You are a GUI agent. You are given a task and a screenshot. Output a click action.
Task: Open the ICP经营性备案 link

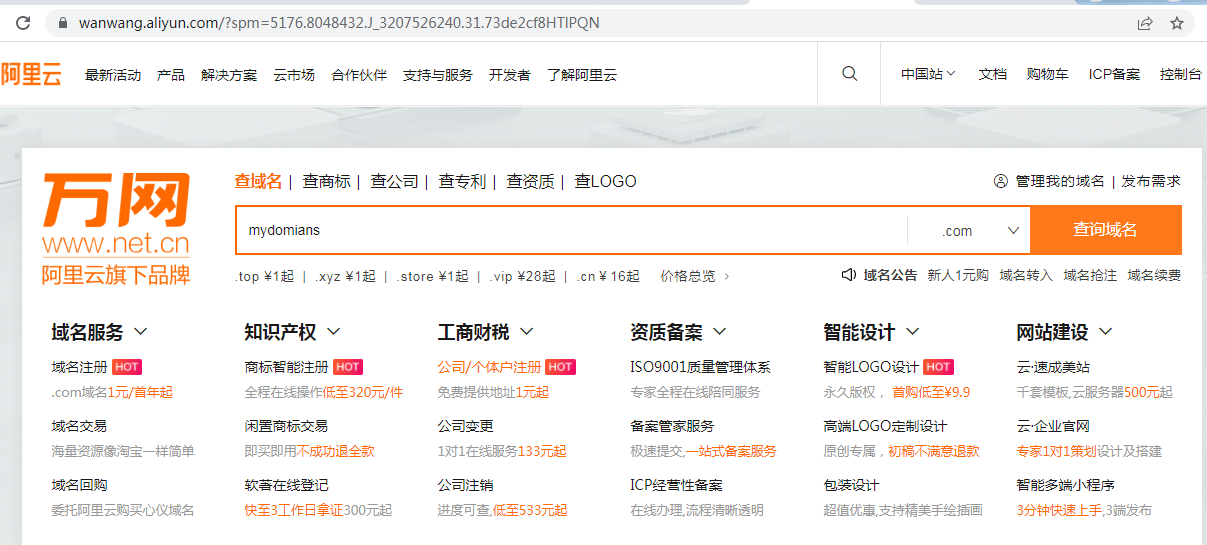(676, 485)
